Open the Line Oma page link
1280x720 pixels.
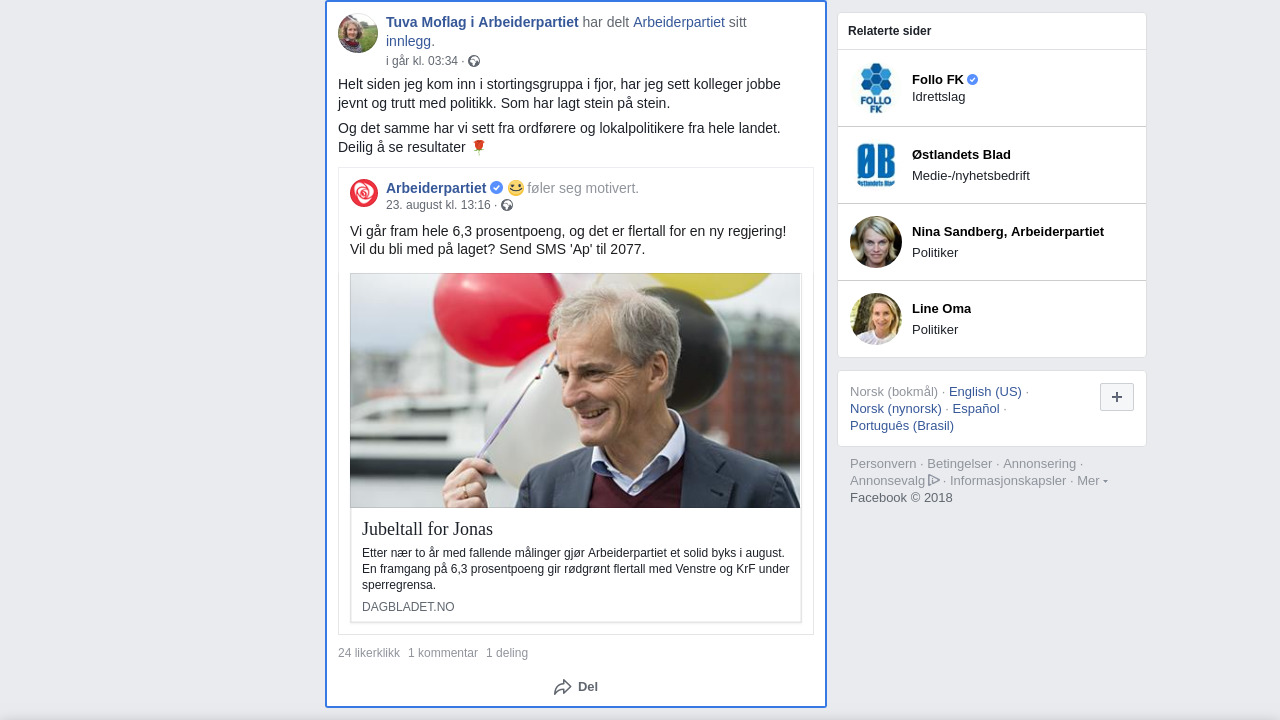(x=941, y=309)
